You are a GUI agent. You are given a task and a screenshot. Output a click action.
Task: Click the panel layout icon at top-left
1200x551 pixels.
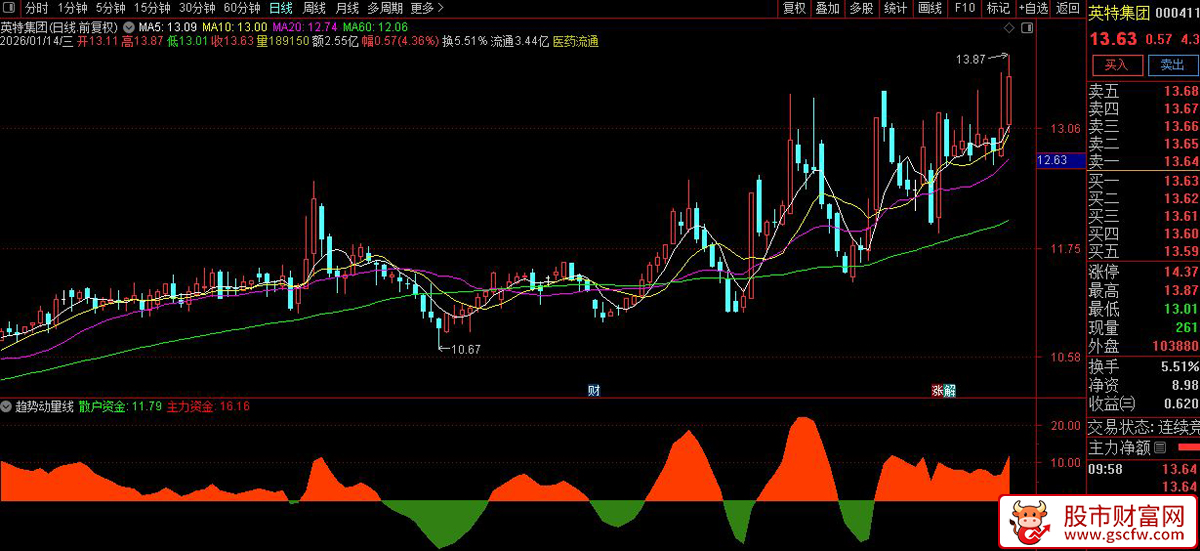click(x=10, y=8)
